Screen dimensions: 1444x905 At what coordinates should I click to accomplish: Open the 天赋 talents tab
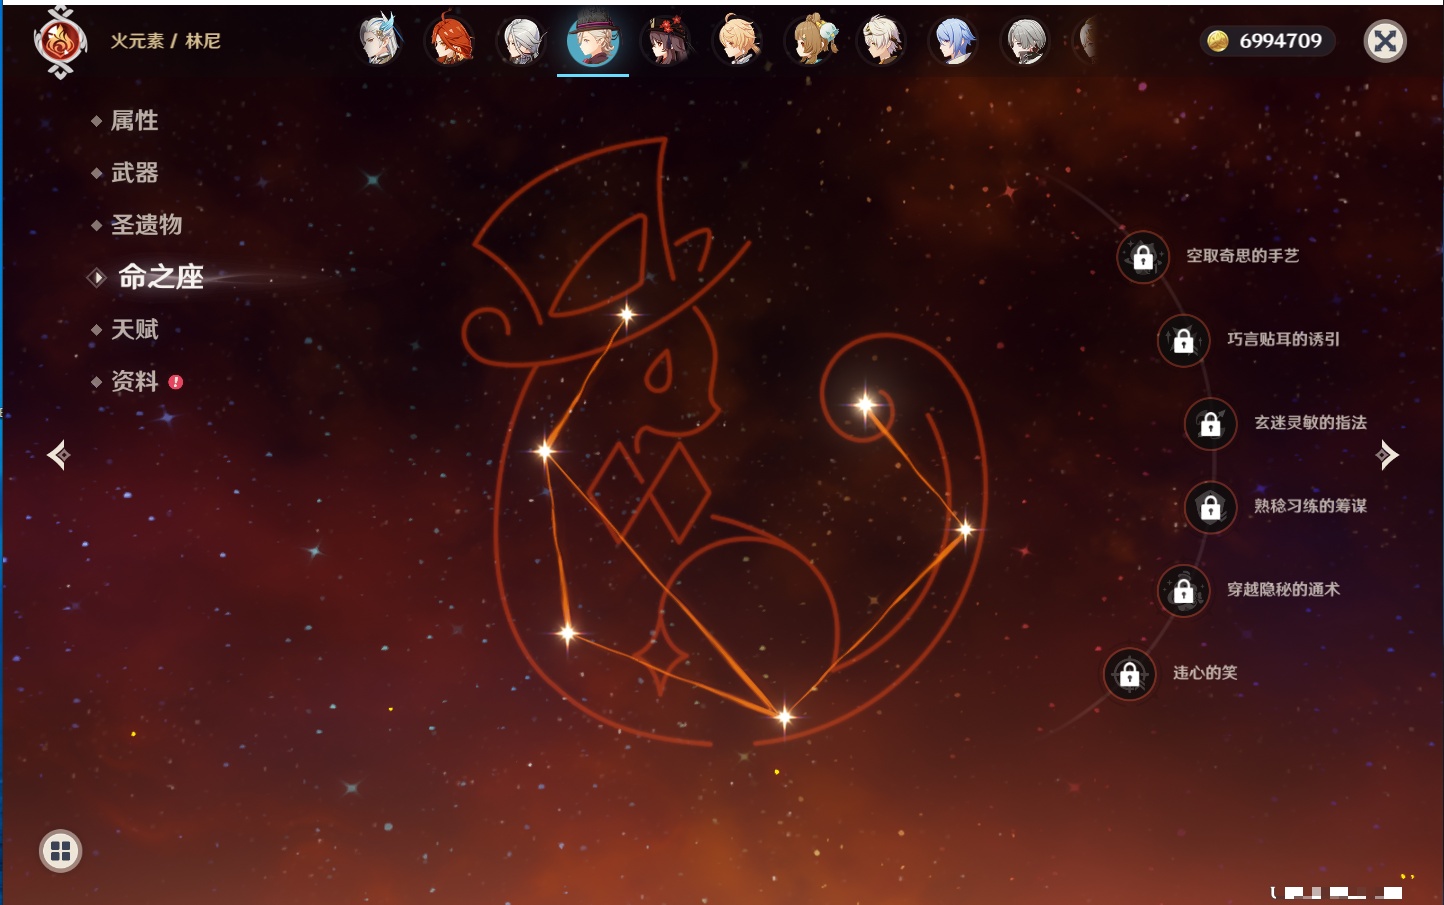pos(134,329)
